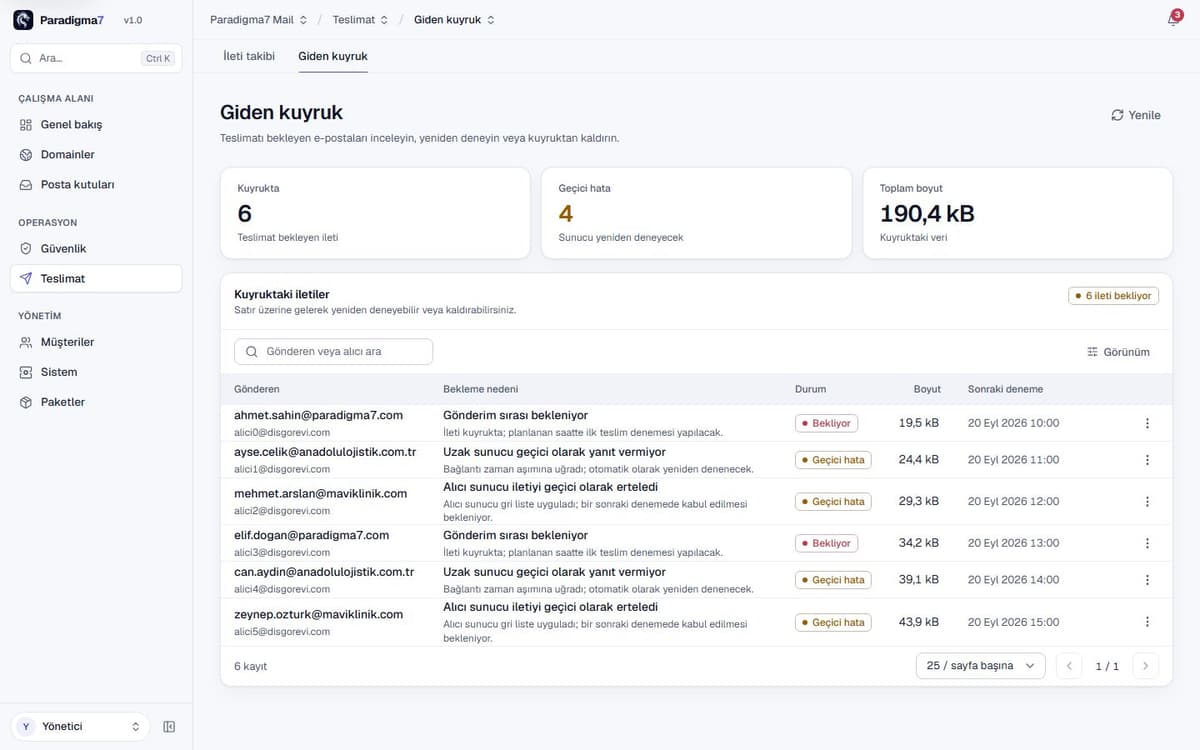This screenshot has width=1200, height=750.
Task: Click size value 43,9 kB
Action: (x=919, y=622)
